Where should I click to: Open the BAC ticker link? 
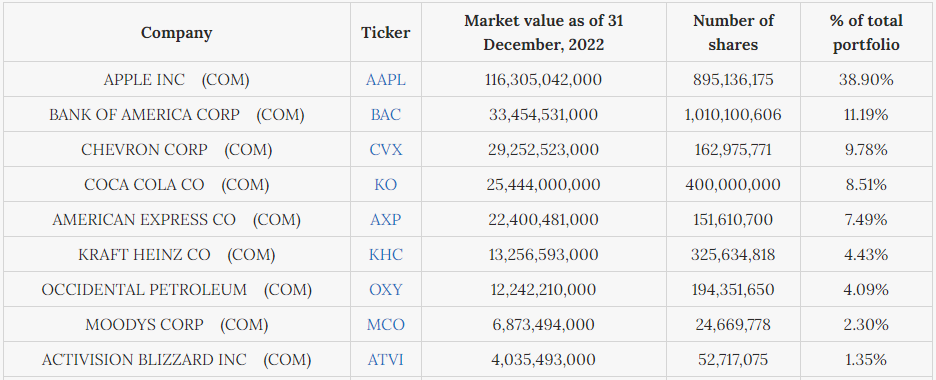click(x=386, y=115)
